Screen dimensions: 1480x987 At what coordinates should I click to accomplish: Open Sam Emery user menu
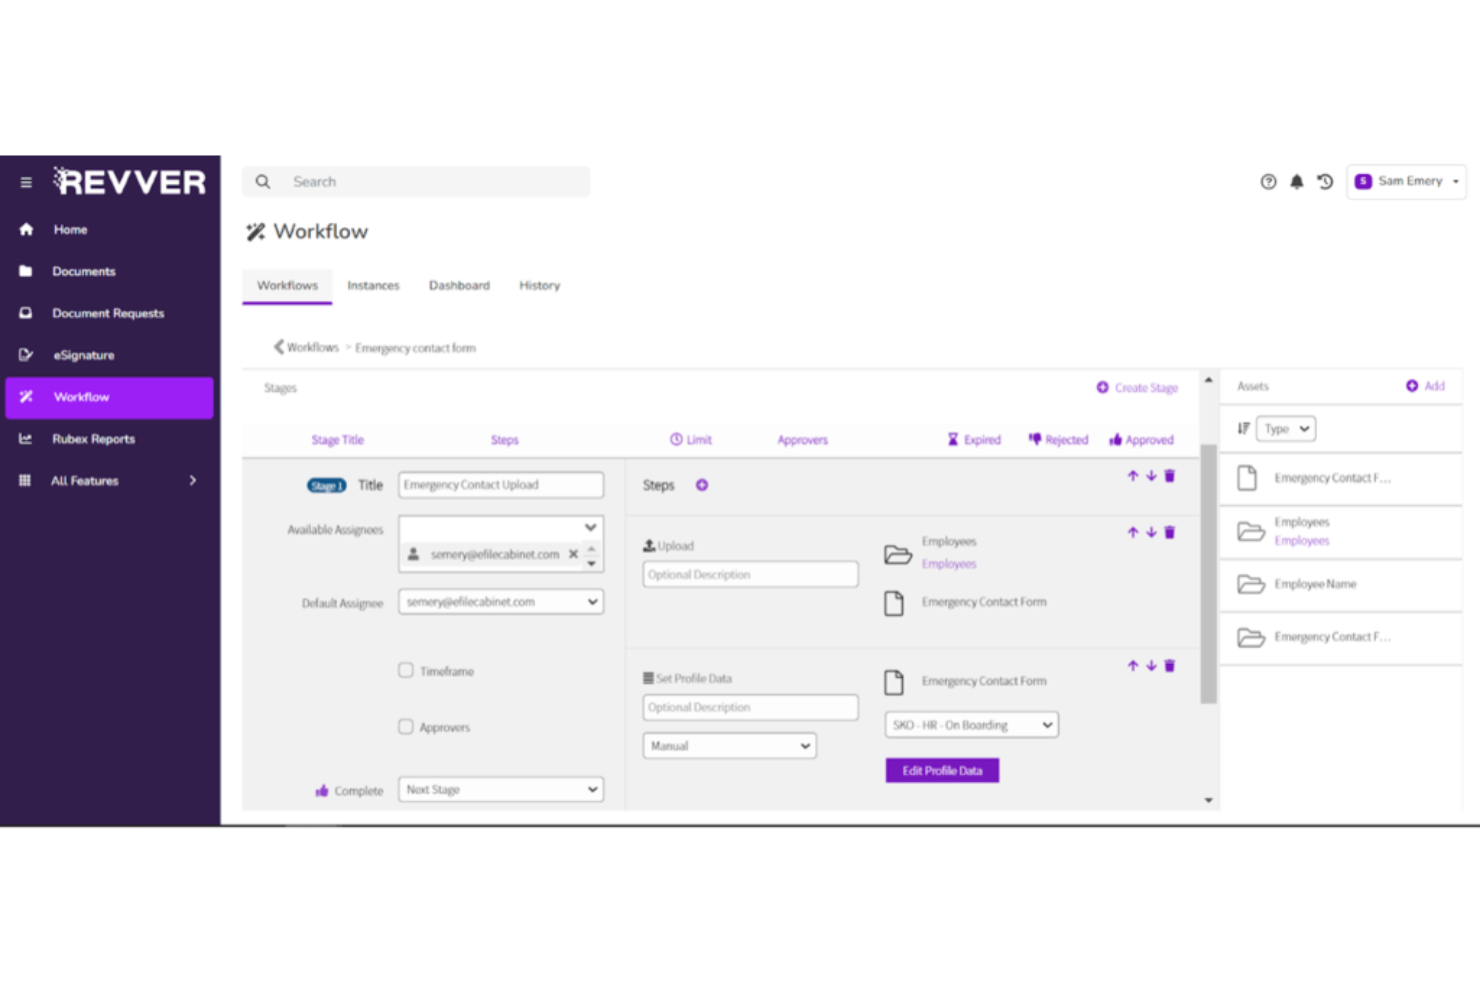(x=1406, y=181)
